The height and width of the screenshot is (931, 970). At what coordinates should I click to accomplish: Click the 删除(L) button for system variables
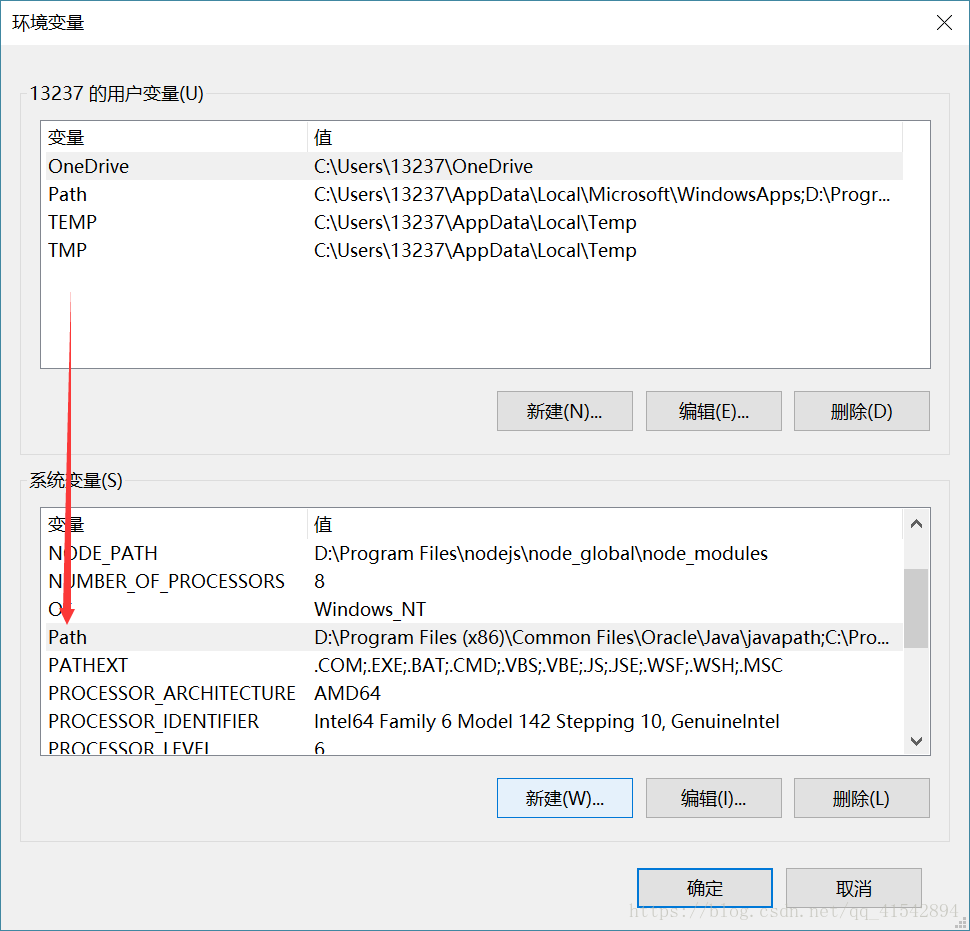(x=861, y=798)
